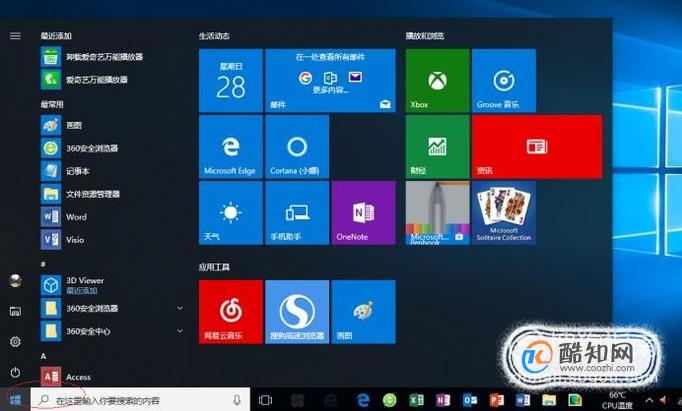The height and width of the screenshot is (411, 682).
Task: Focus the taskbar search box
Action: pos(140,400)
